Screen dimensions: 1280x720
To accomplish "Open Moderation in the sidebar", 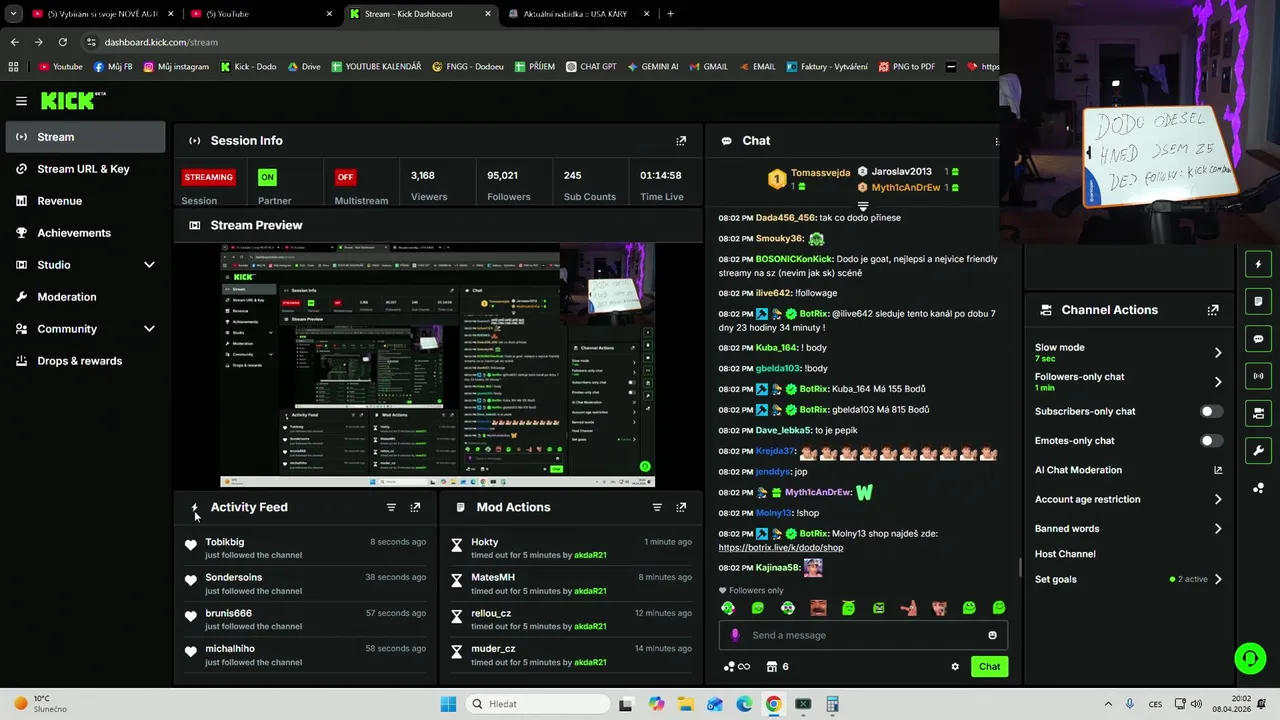I will click(86, 297).
